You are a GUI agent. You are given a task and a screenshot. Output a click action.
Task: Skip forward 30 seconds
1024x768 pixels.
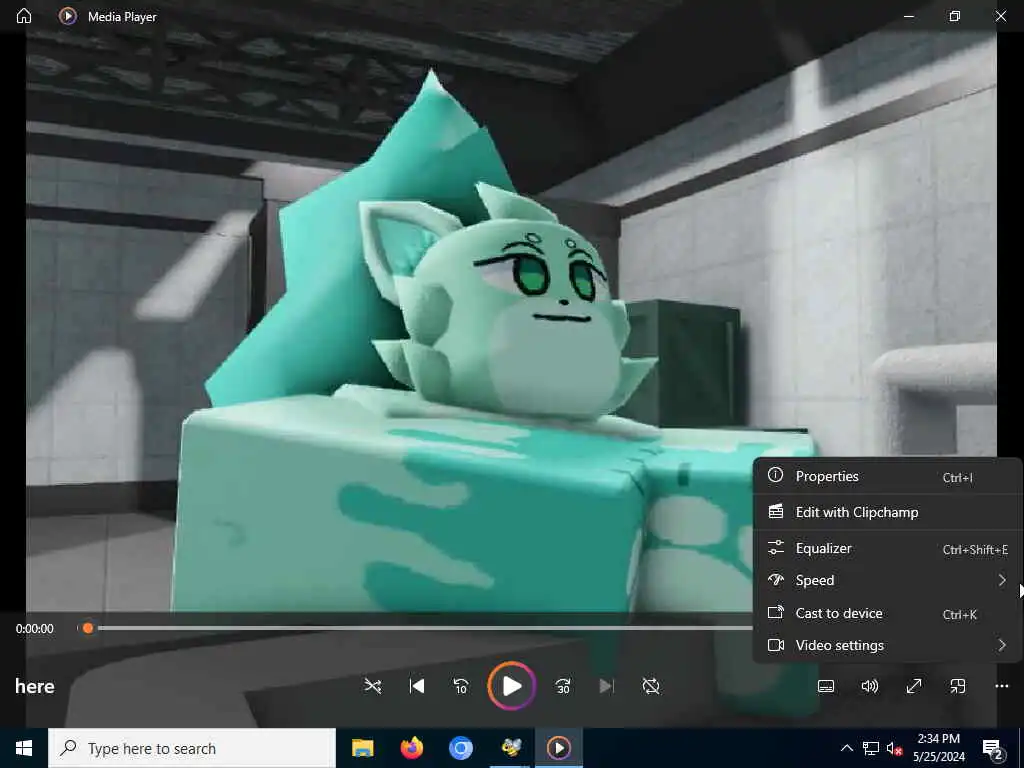(563, 686)
